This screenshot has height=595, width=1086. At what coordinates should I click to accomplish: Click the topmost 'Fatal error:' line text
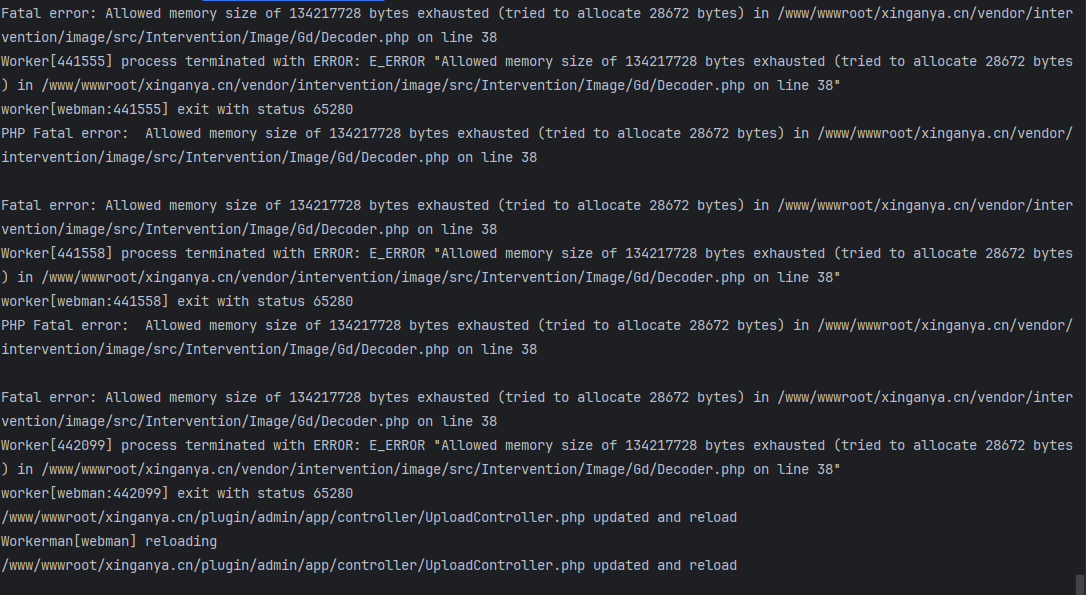(x=48, y=14)
